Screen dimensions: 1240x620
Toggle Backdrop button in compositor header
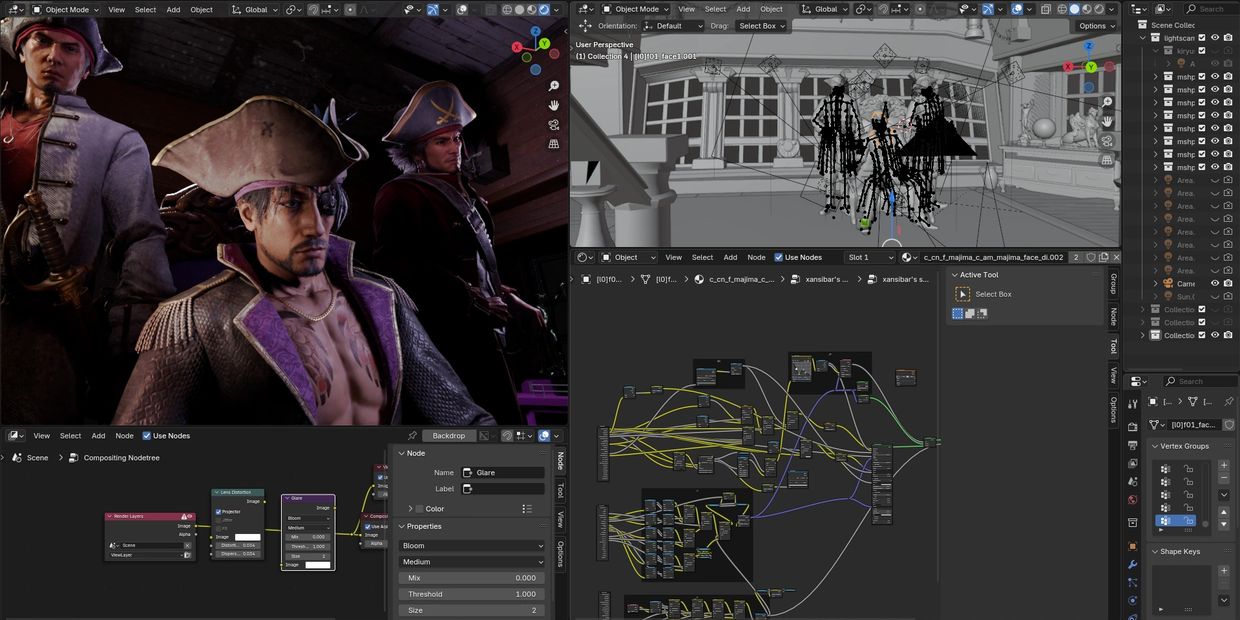449,436
